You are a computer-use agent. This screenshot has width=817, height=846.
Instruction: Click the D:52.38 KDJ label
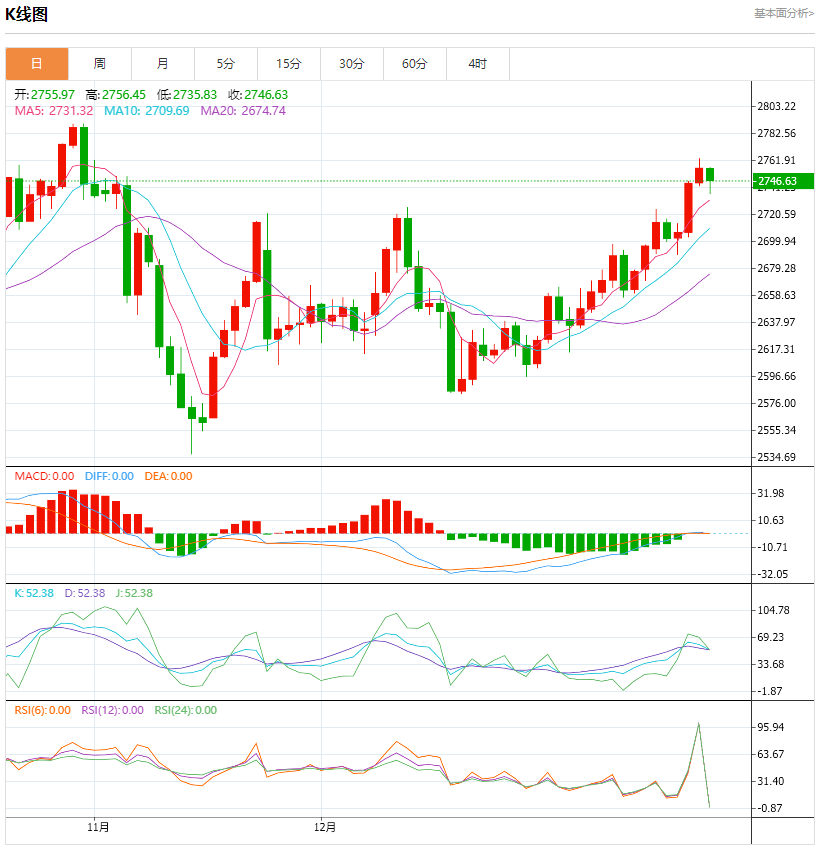point(85,593)
